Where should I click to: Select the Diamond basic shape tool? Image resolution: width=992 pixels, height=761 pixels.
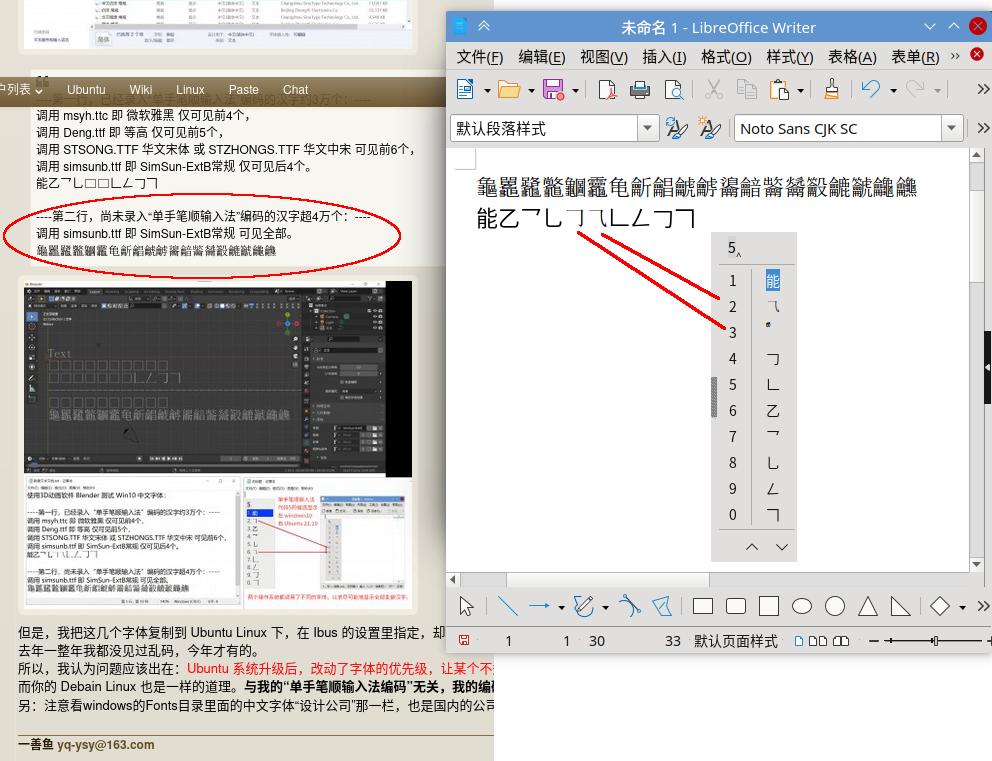(939, 606)
